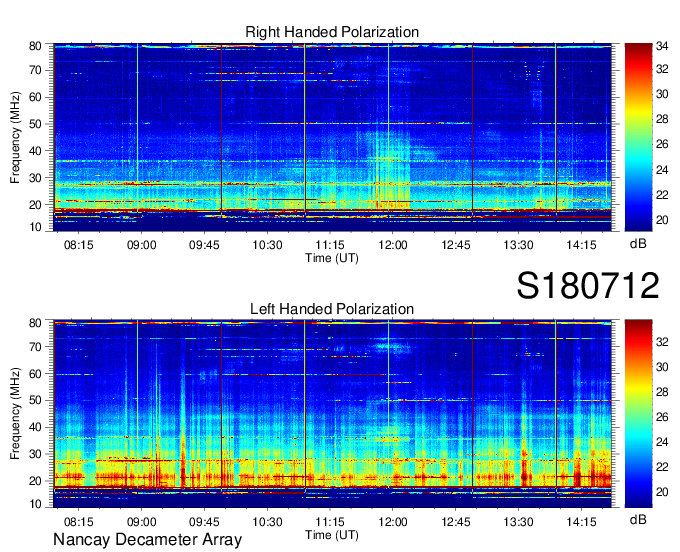Screen dimensions: 680x552
Task: Click the 80 MHz frequency tick, Right Handed plot
Action: coord(35,46)
